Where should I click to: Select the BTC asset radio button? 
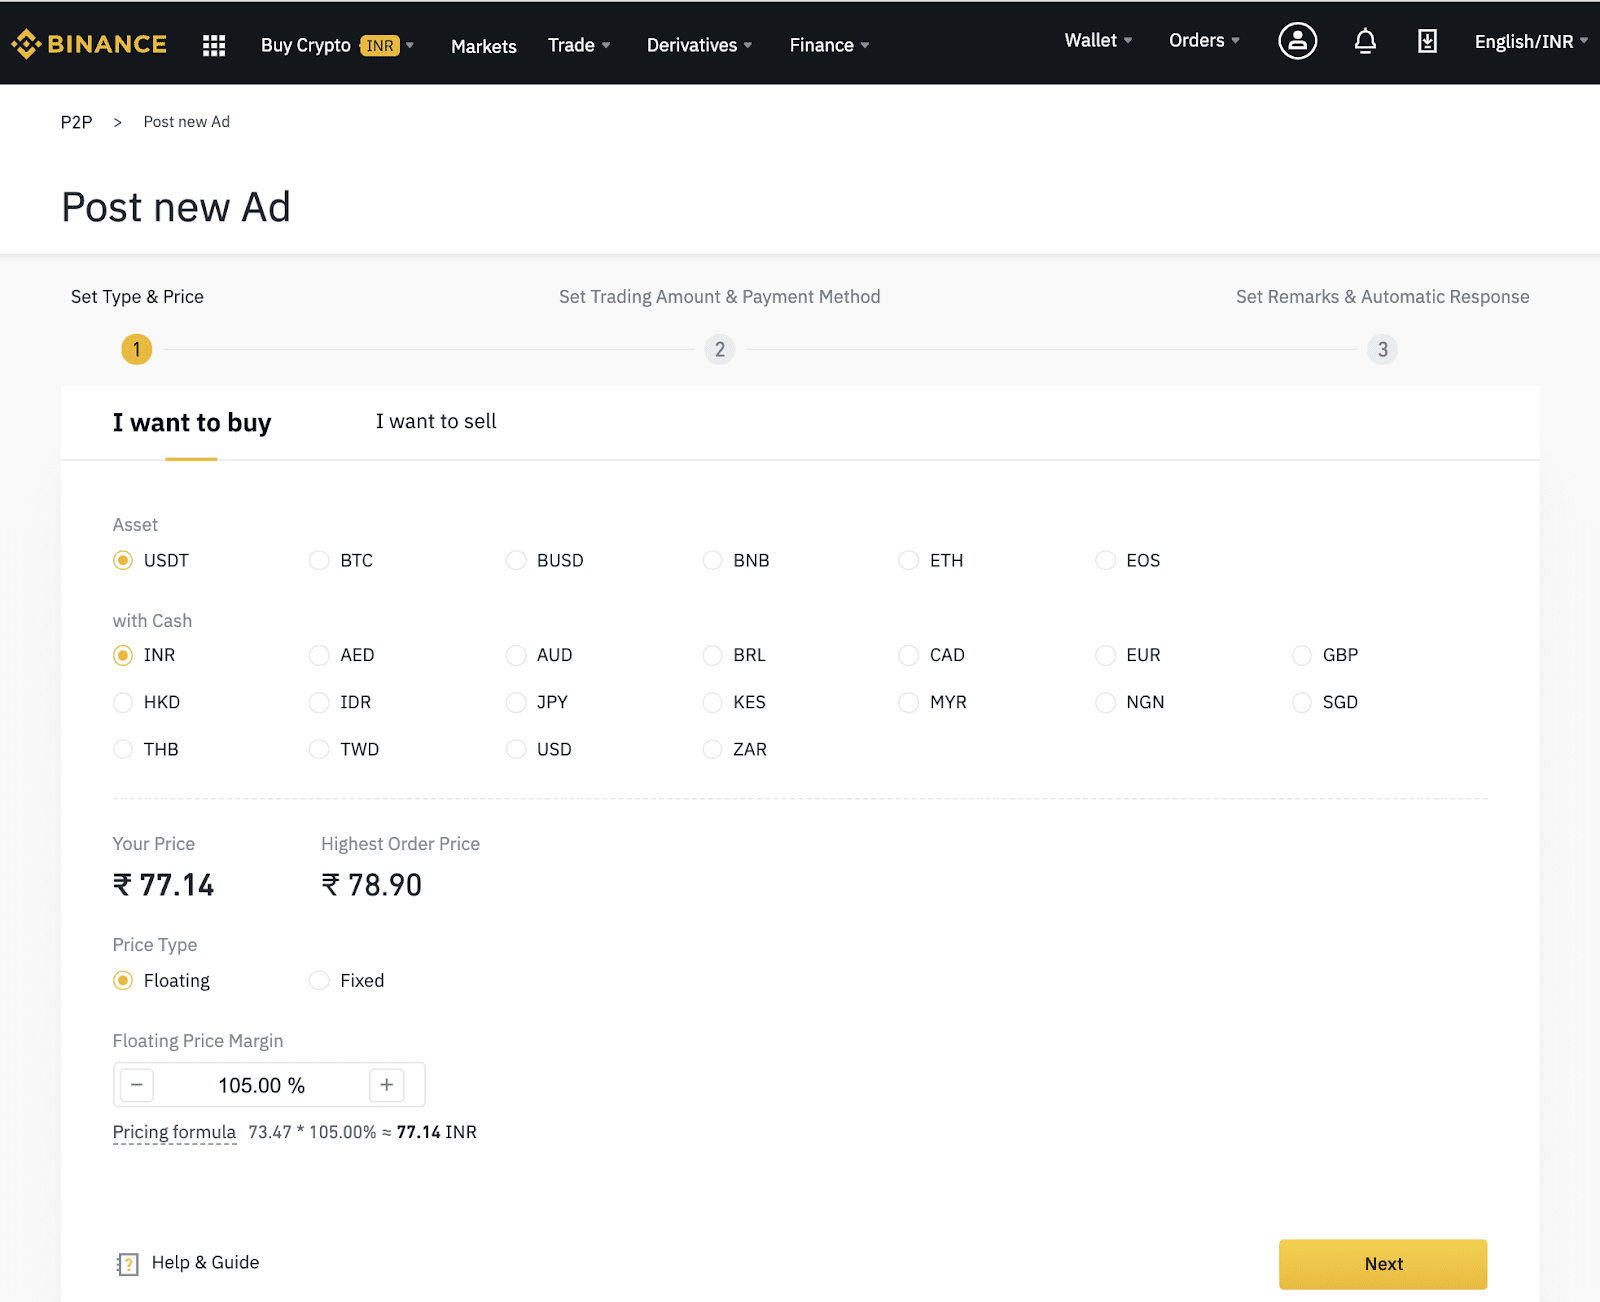click(319, 560)
